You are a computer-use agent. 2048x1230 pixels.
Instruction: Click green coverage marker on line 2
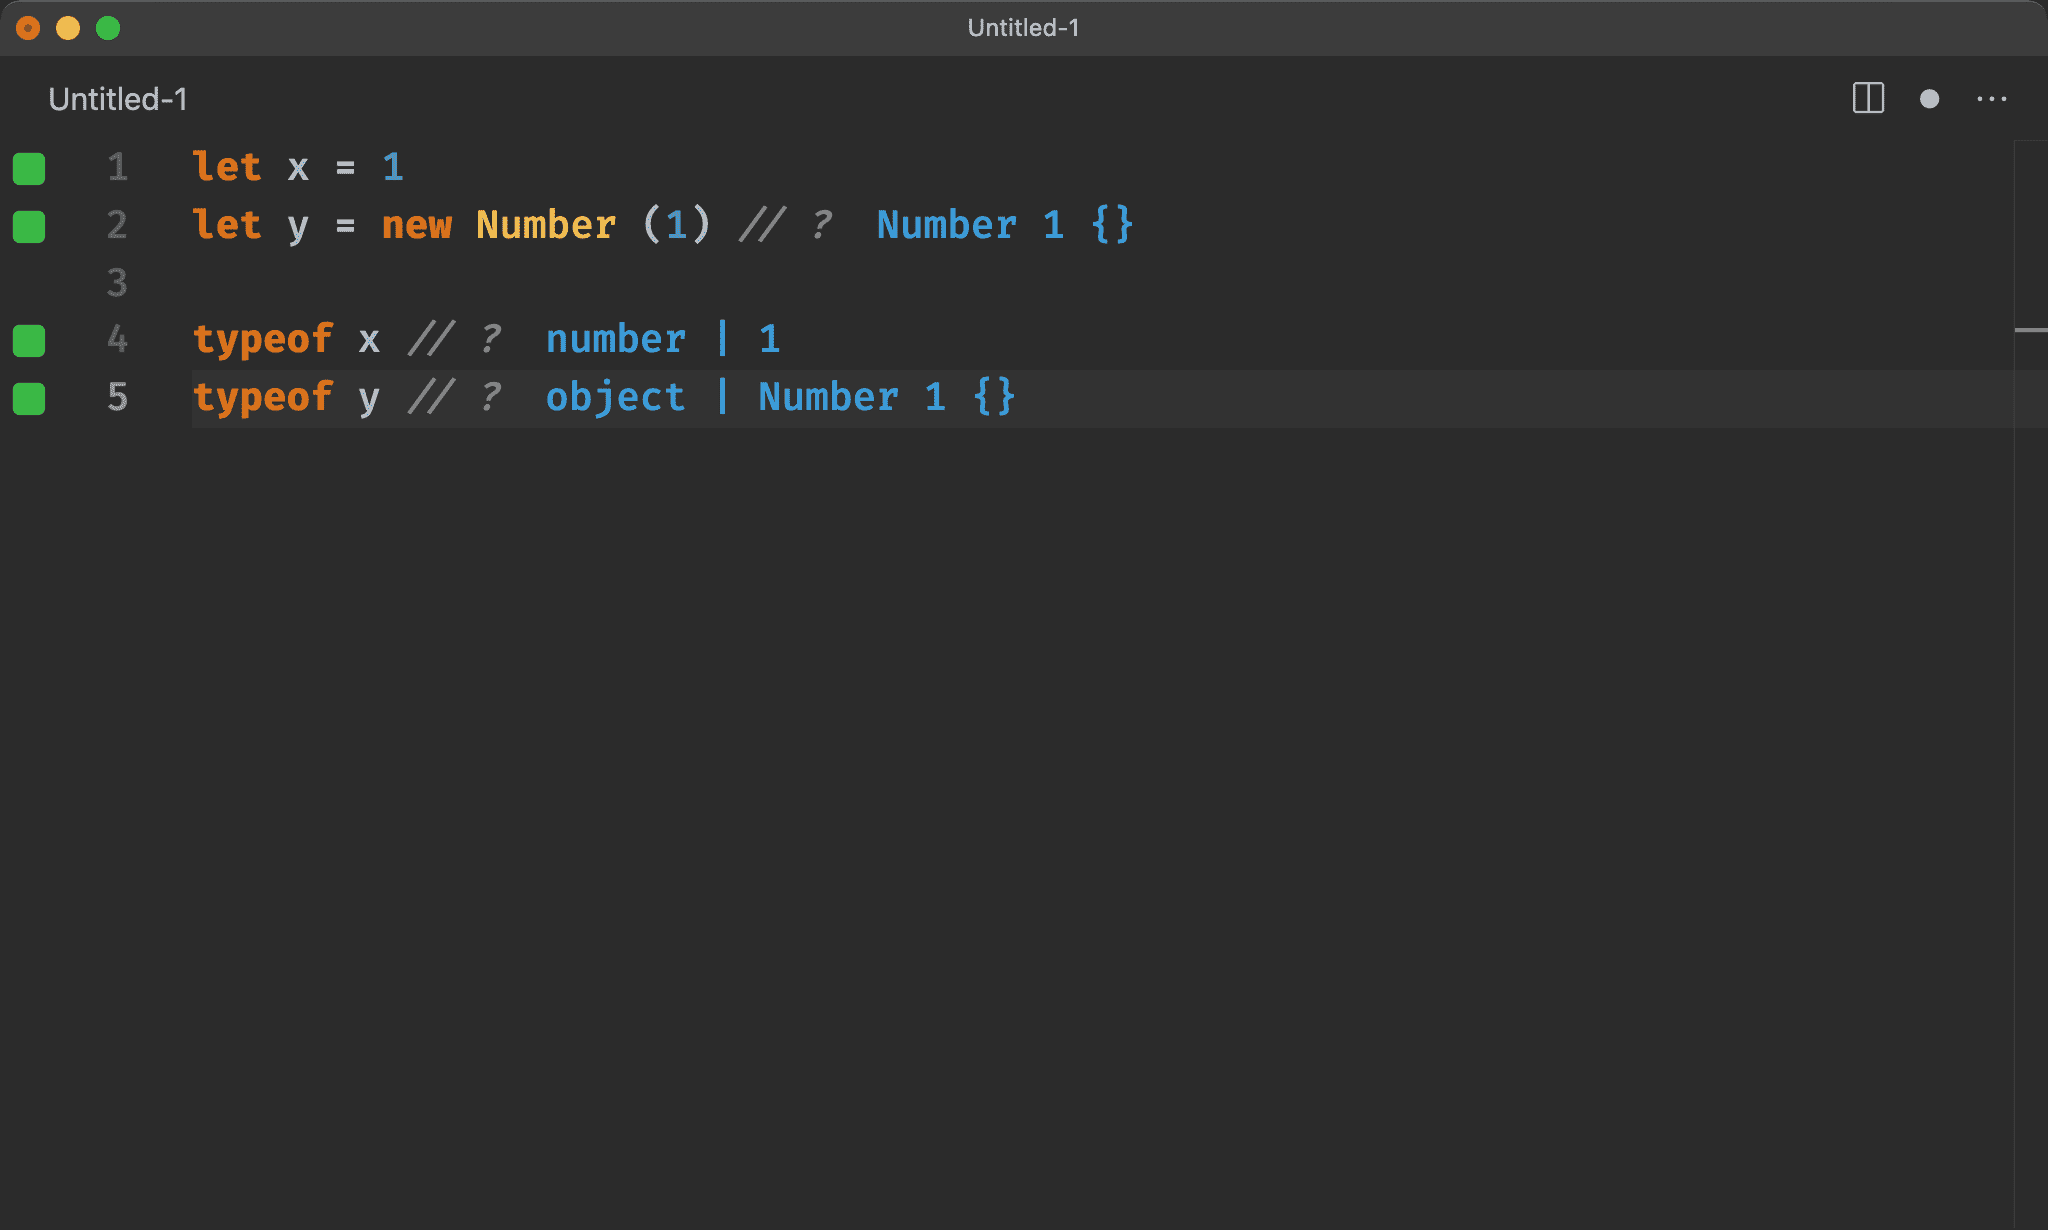[x=29, y=227]
